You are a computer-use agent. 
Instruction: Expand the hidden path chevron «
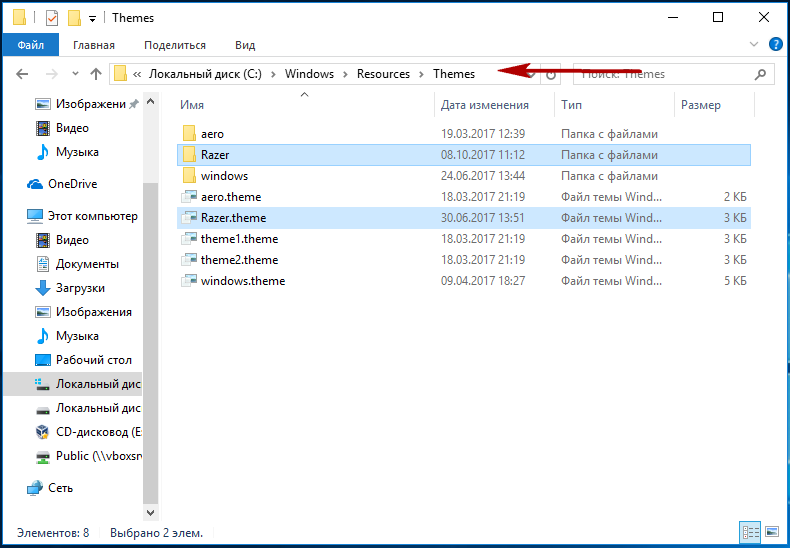(137, 75)
